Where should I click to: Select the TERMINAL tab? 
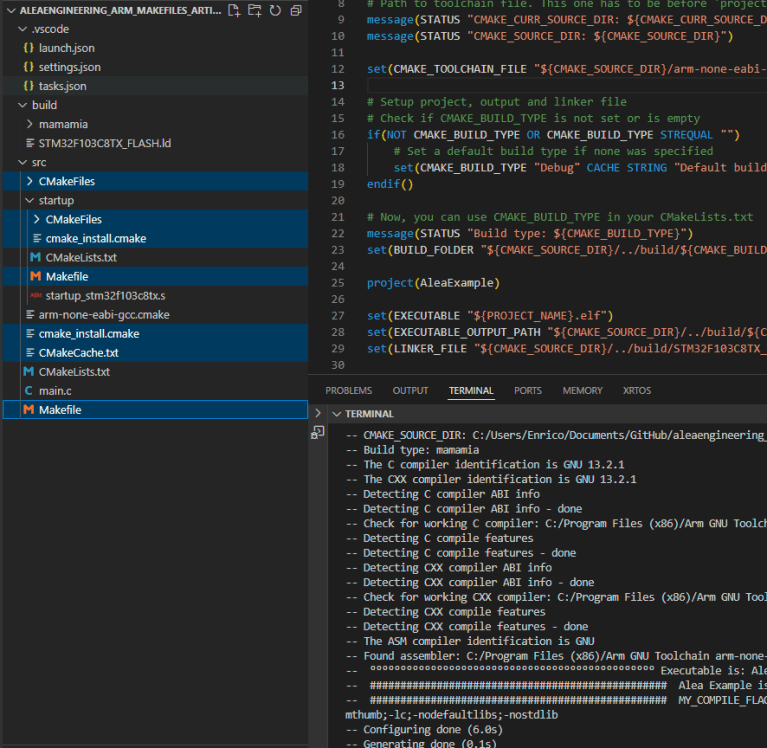[471, 390]
